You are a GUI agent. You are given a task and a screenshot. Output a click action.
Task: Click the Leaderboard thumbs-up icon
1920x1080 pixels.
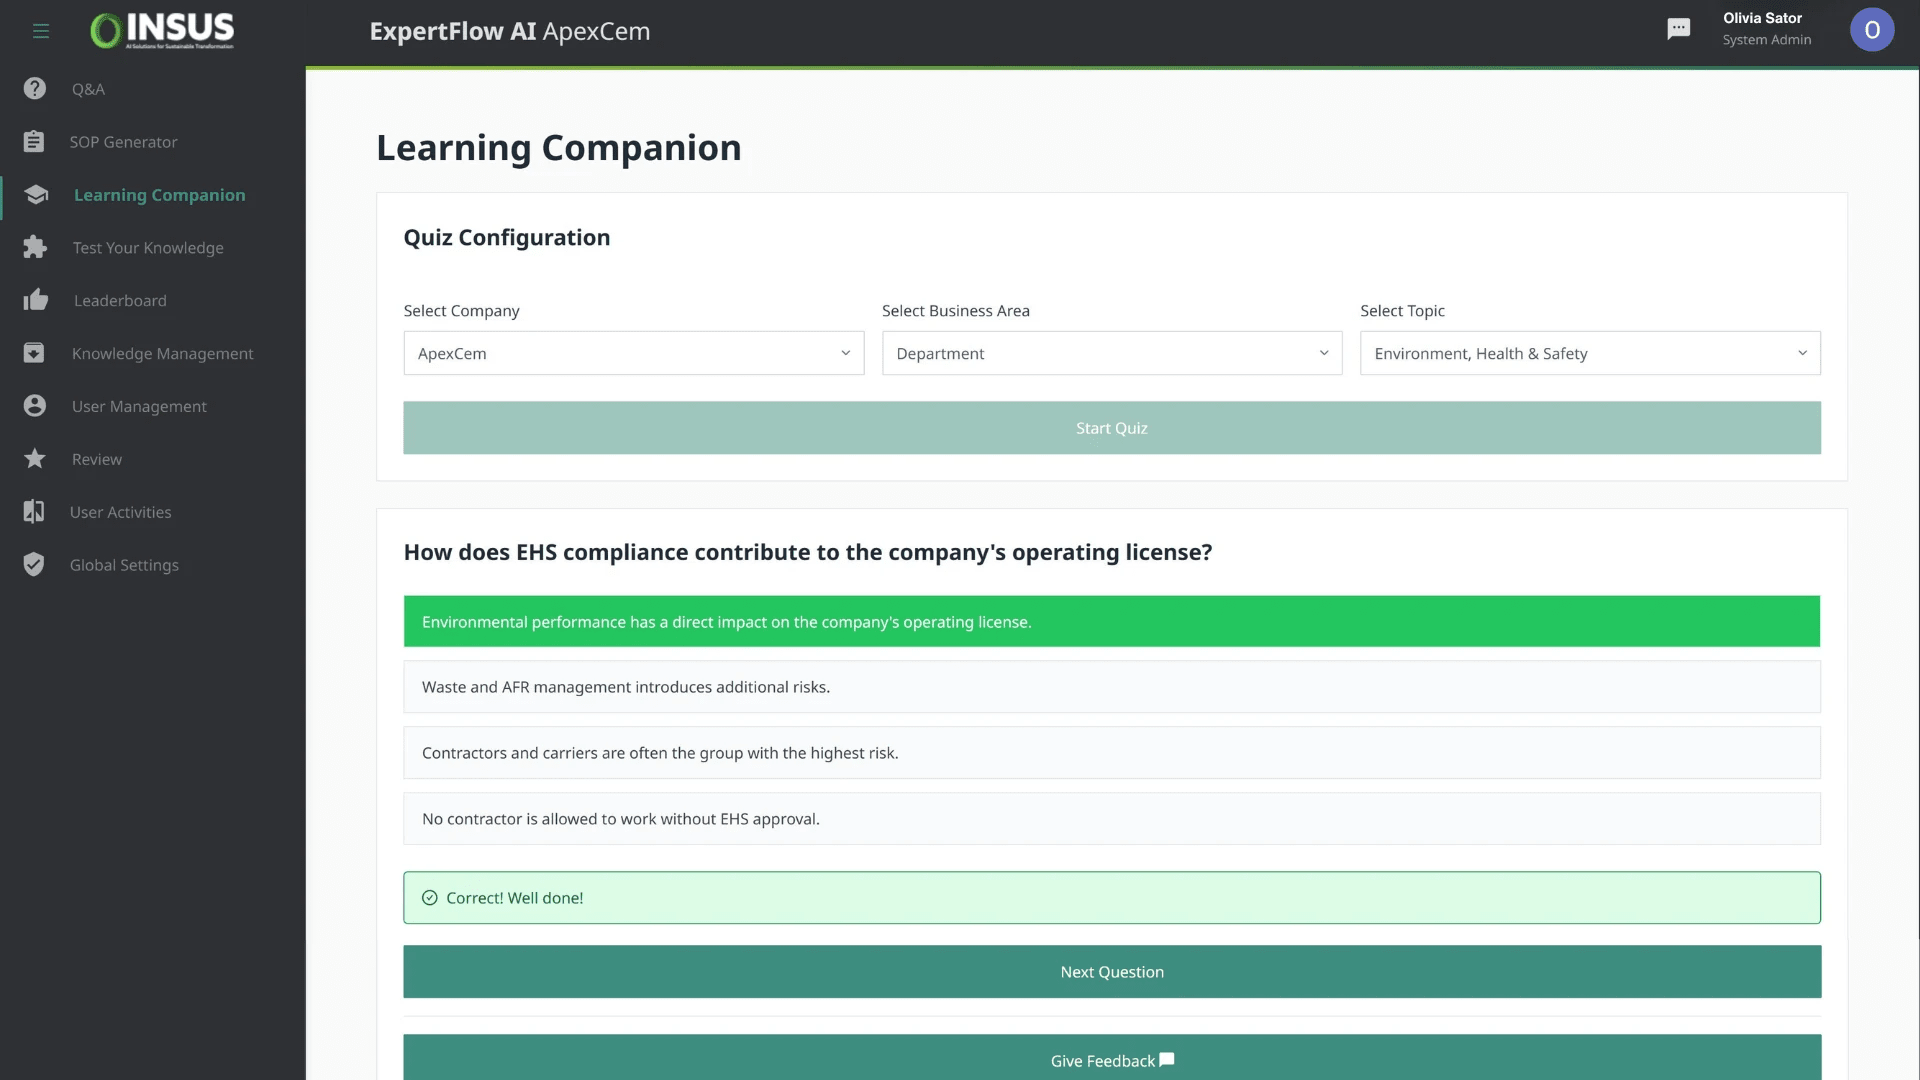coord(36,300)
